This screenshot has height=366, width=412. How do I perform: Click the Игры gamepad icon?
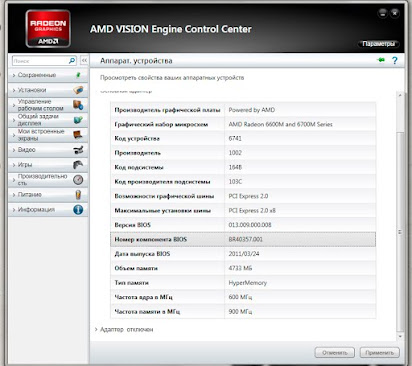click(78, 165)
